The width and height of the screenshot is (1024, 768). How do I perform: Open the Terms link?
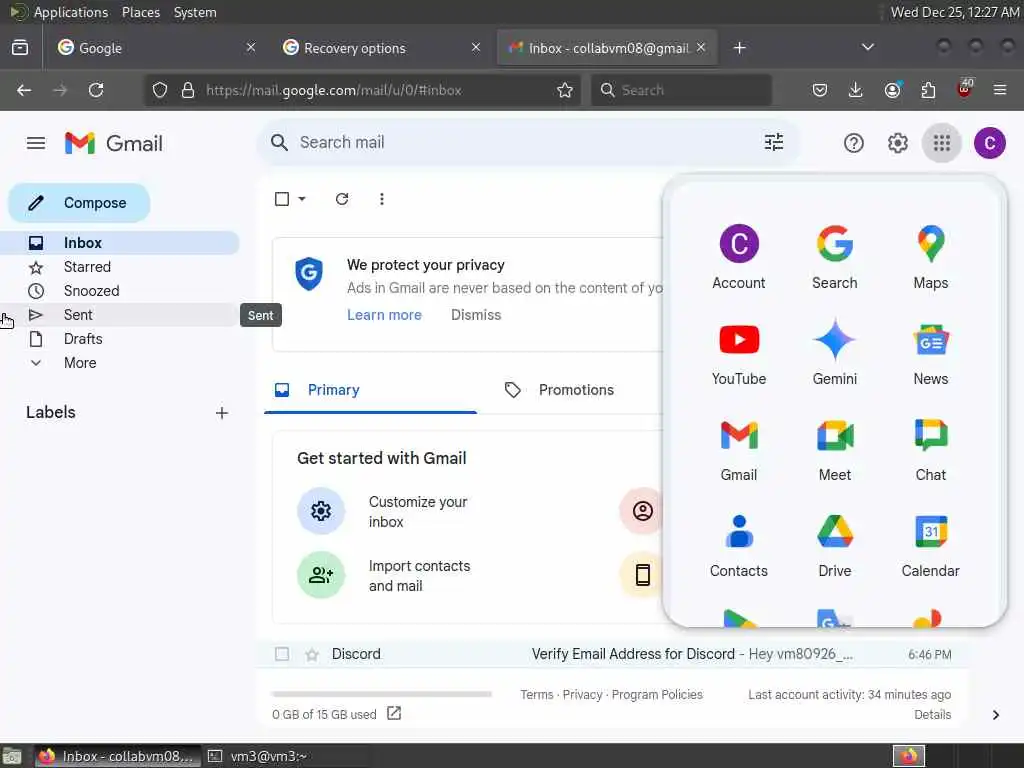(x=537, y=694)
